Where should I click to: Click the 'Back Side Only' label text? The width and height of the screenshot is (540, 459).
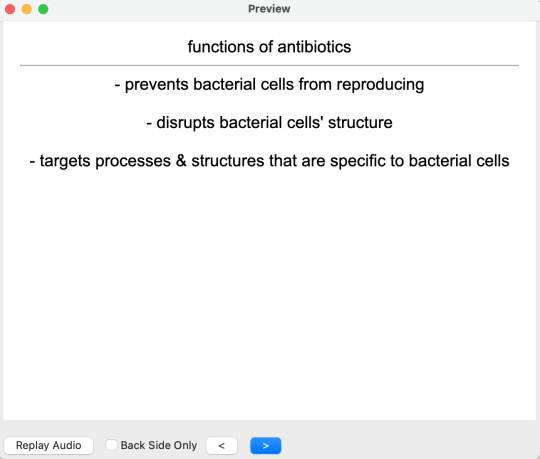pos(159,445)
